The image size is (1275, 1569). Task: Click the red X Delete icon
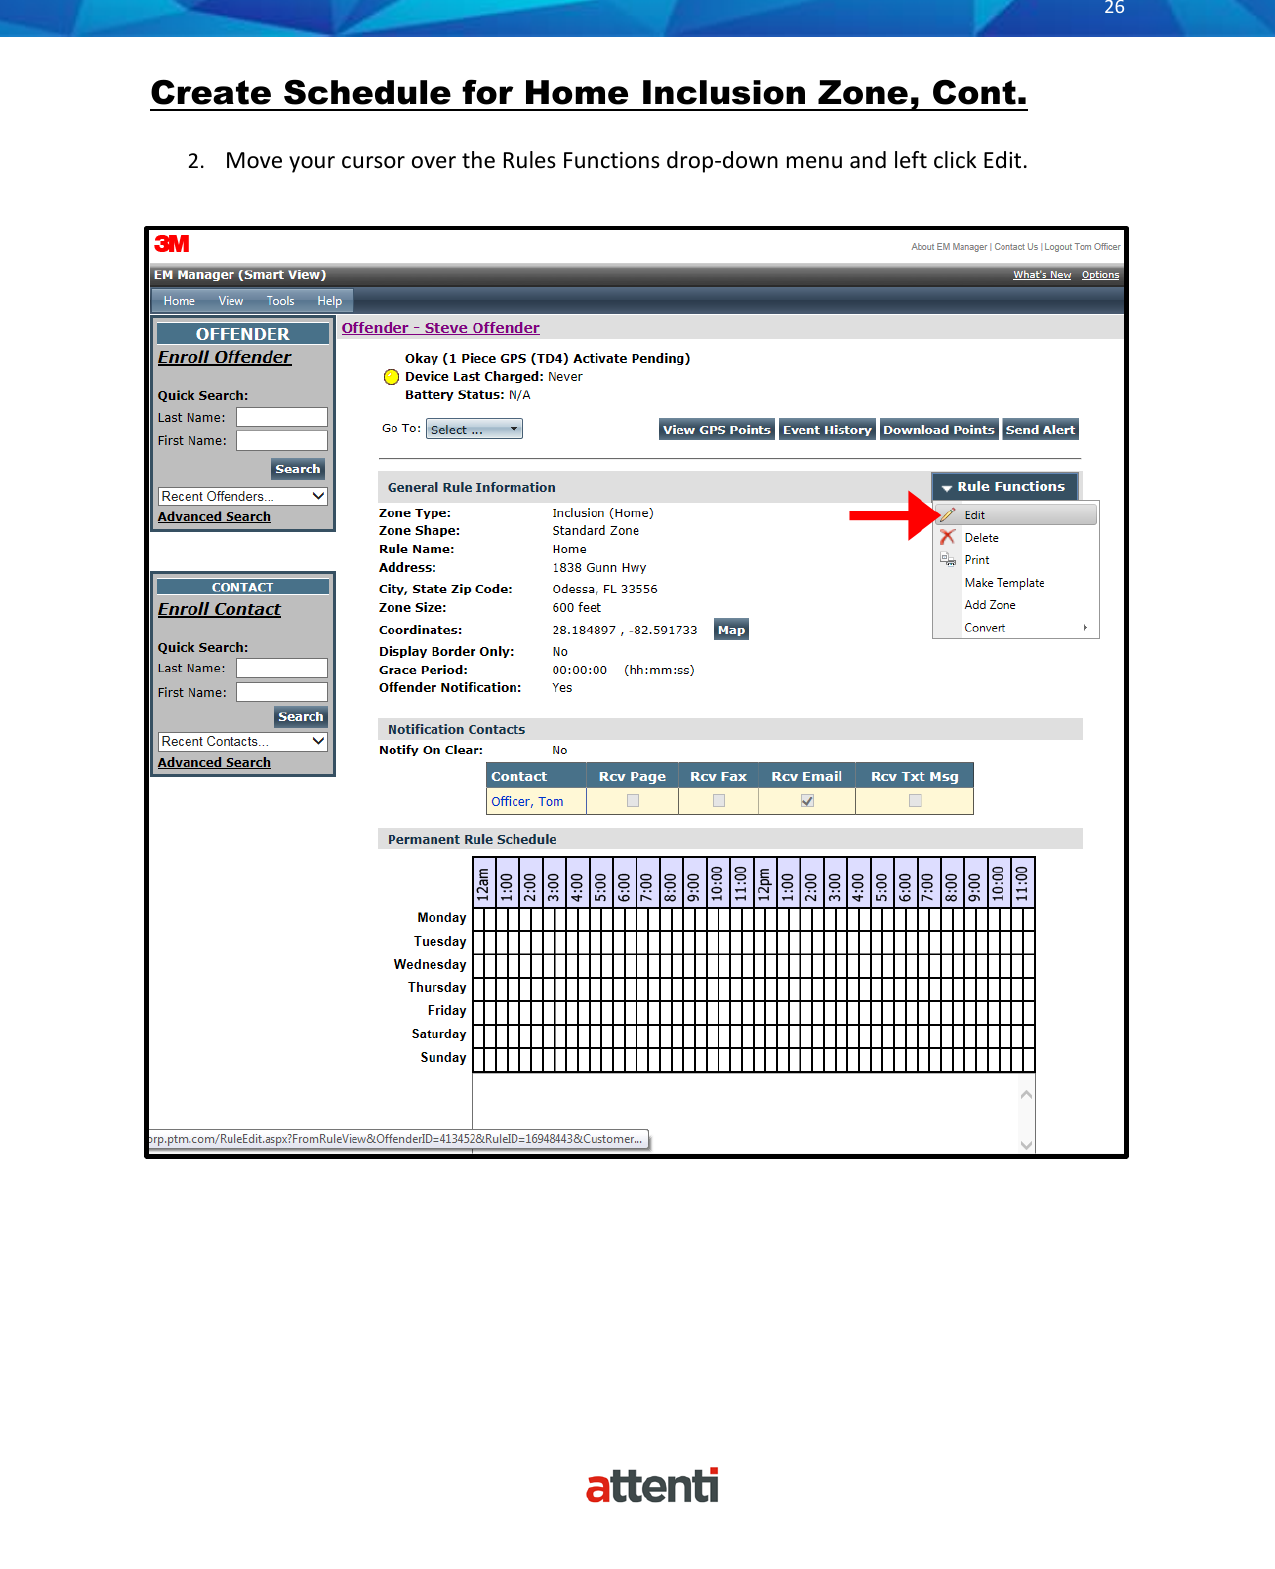point(948,537)
